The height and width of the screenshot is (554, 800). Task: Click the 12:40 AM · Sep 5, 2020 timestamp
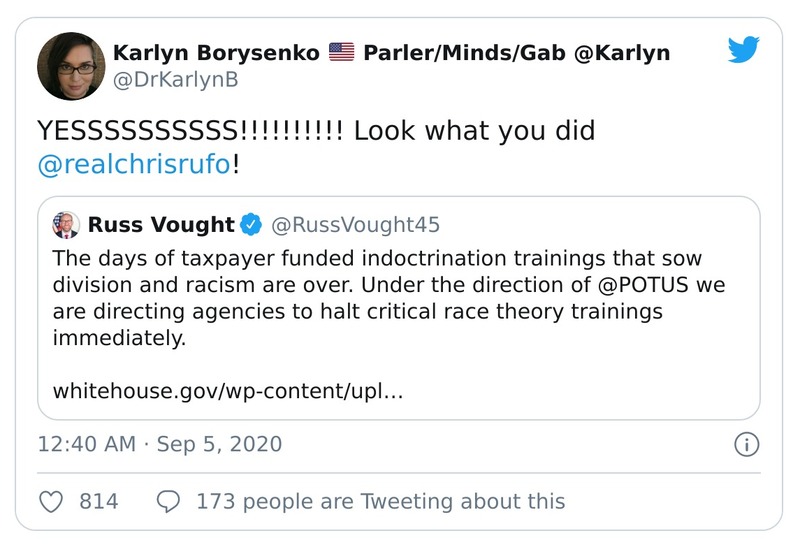(159, 444)
